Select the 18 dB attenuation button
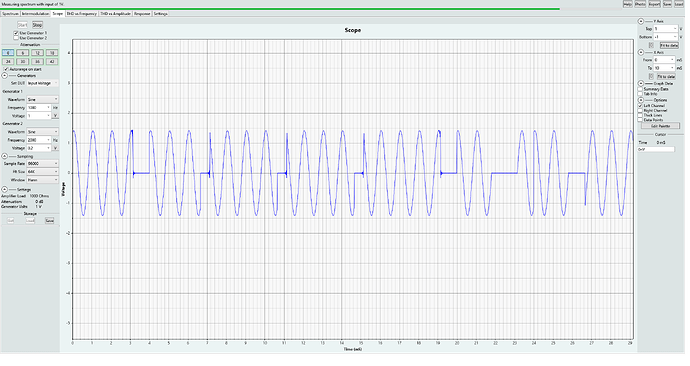Viewport: 690px width, 366px height. [52, 53]
